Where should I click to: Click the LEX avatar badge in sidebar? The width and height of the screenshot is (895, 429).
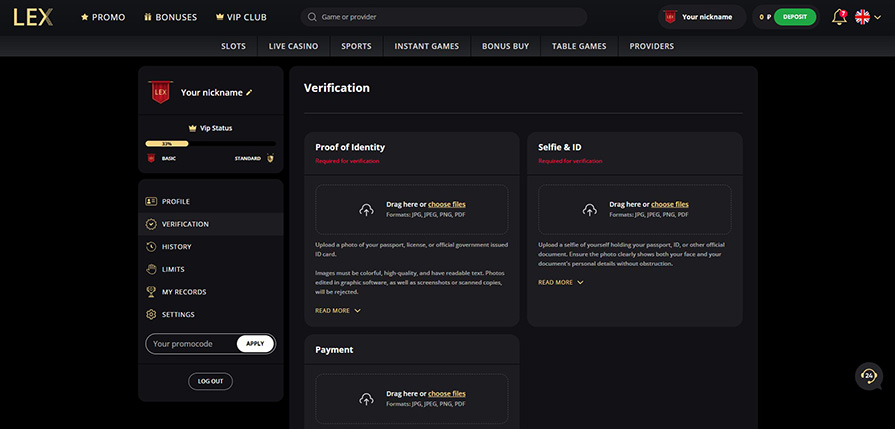tap(160, 92)
